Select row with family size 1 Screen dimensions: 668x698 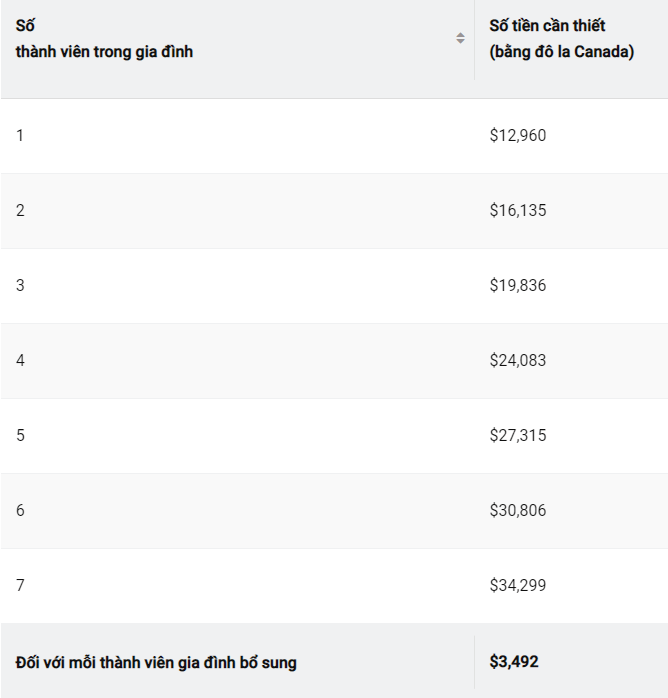[334, 136]
